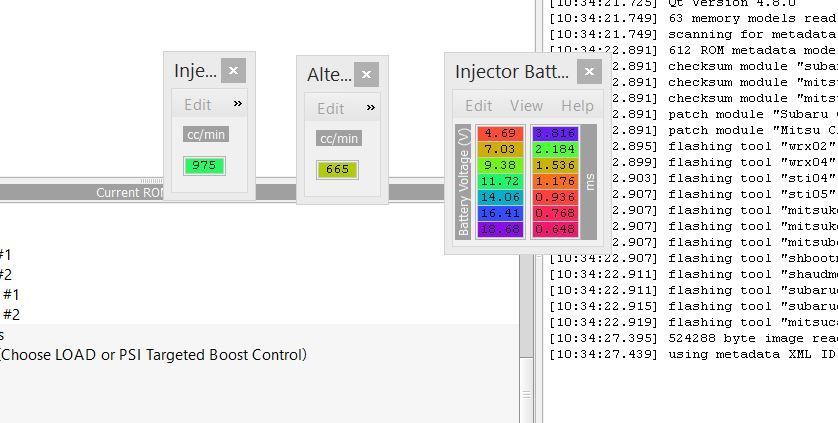
Task: Select the 1.176 ms latency cell
Action: [554, 182]
